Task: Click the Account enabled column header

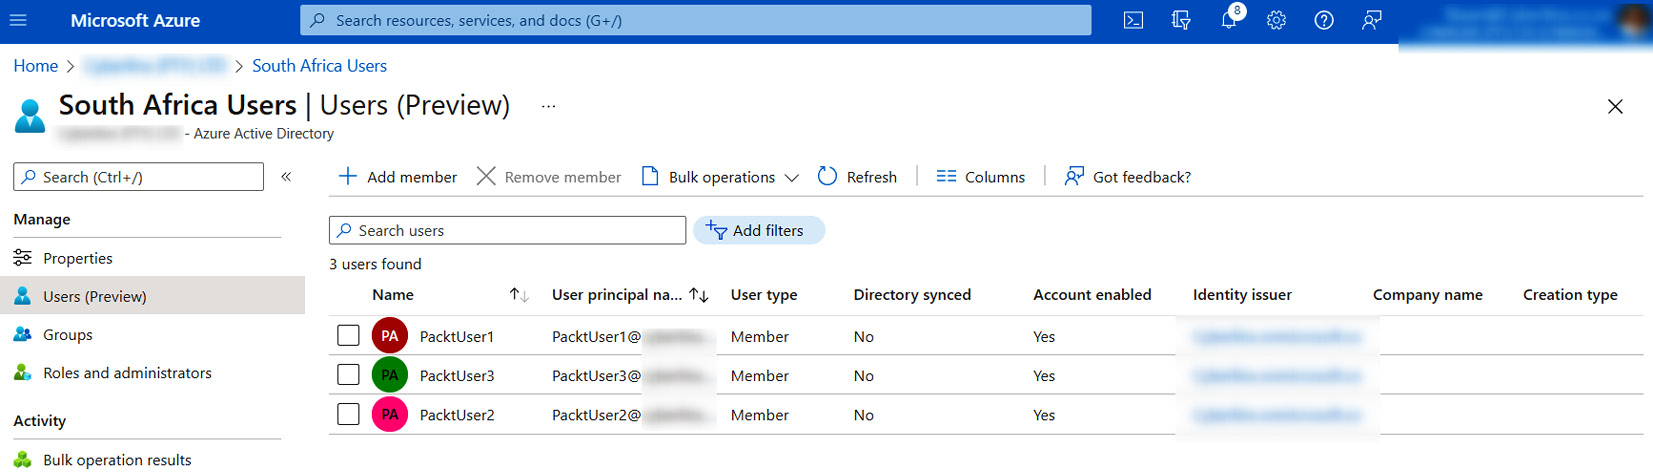Action: (1092, 295)
